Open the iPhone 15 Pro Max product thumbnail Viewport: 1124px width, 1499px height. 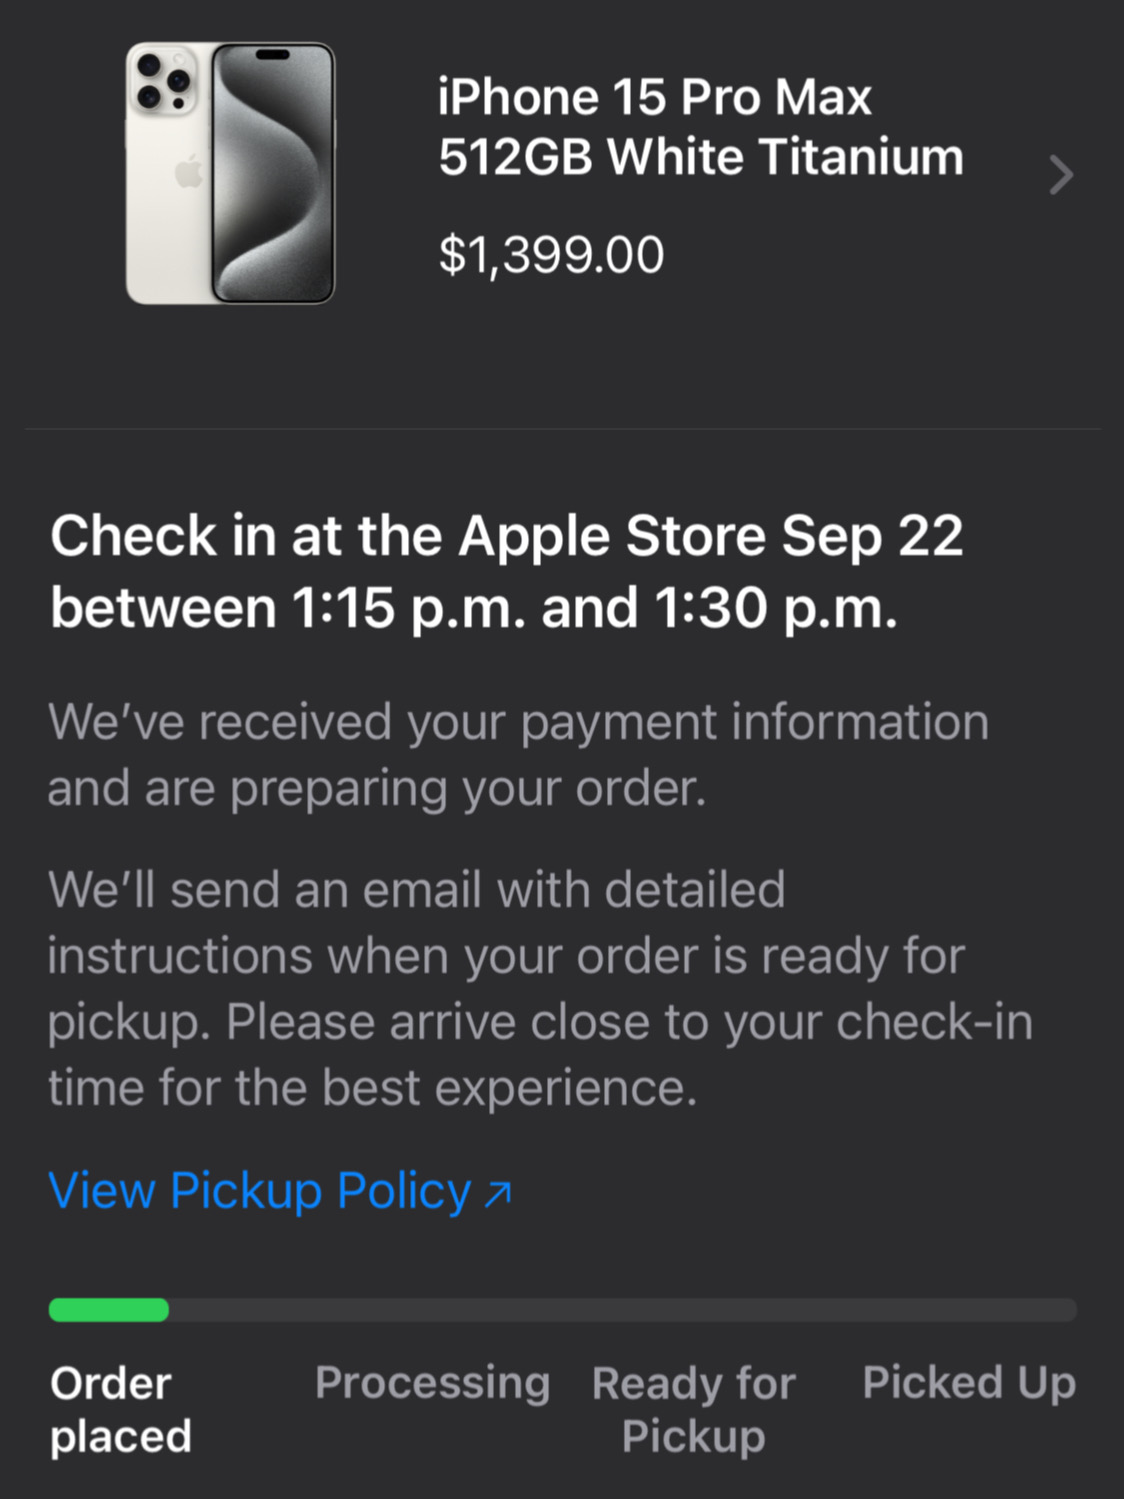[230, 173]
